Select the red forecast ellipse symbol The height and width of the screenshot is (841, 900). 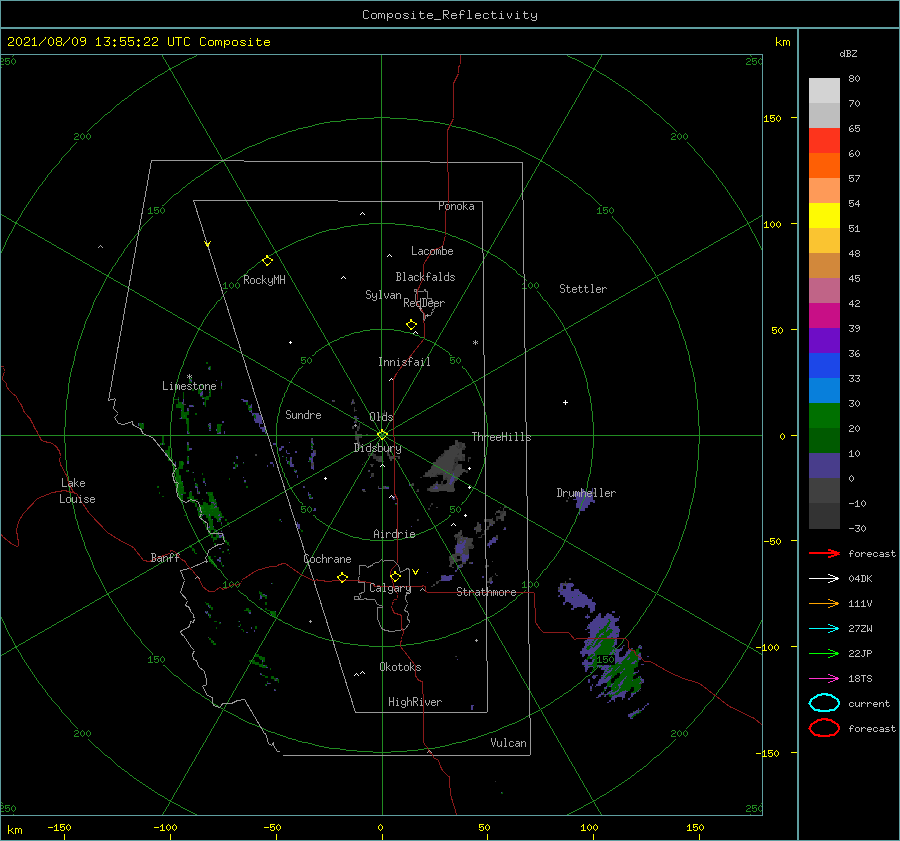click(824, 728)
